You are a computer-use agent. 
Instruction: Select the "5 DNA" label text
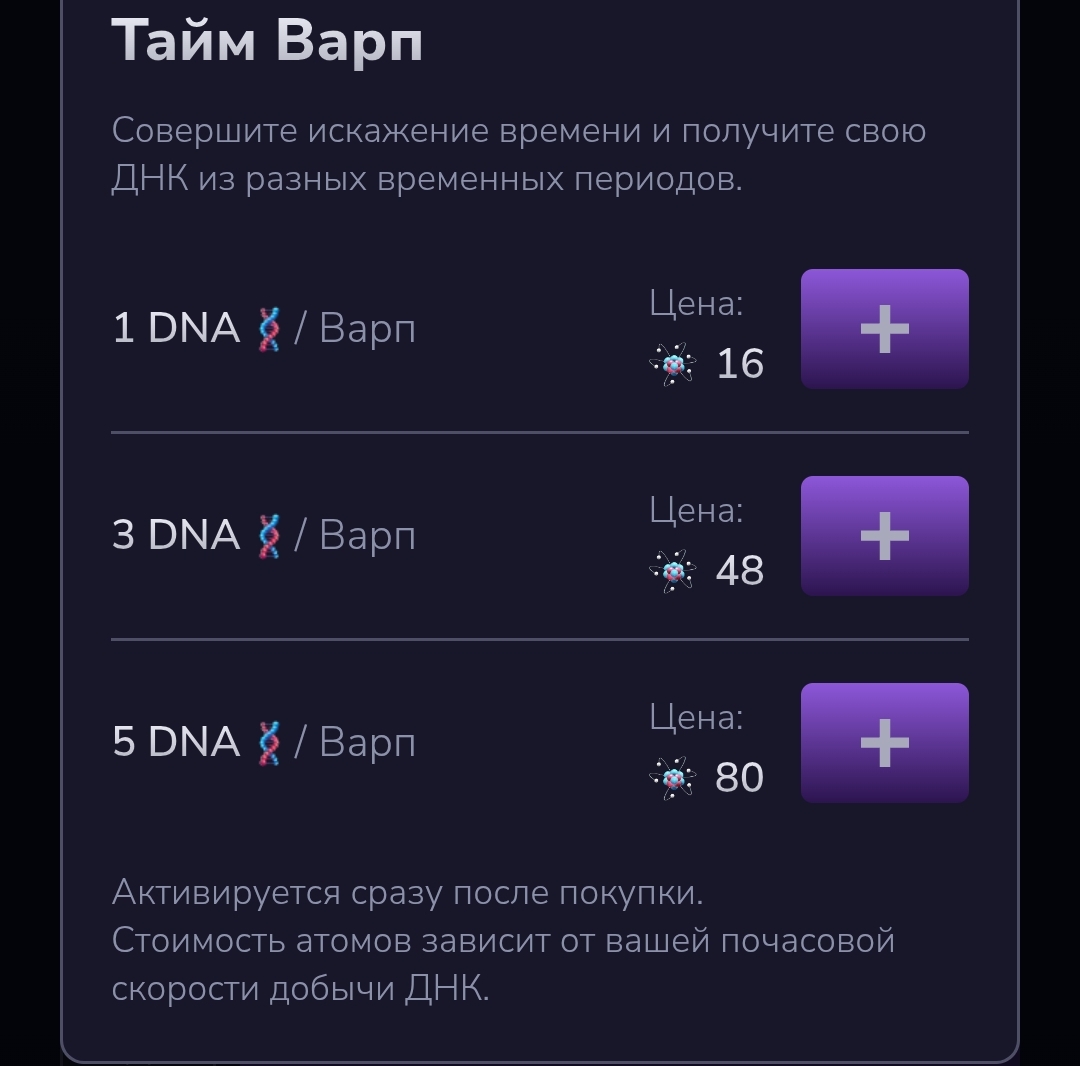pos(176,743)
